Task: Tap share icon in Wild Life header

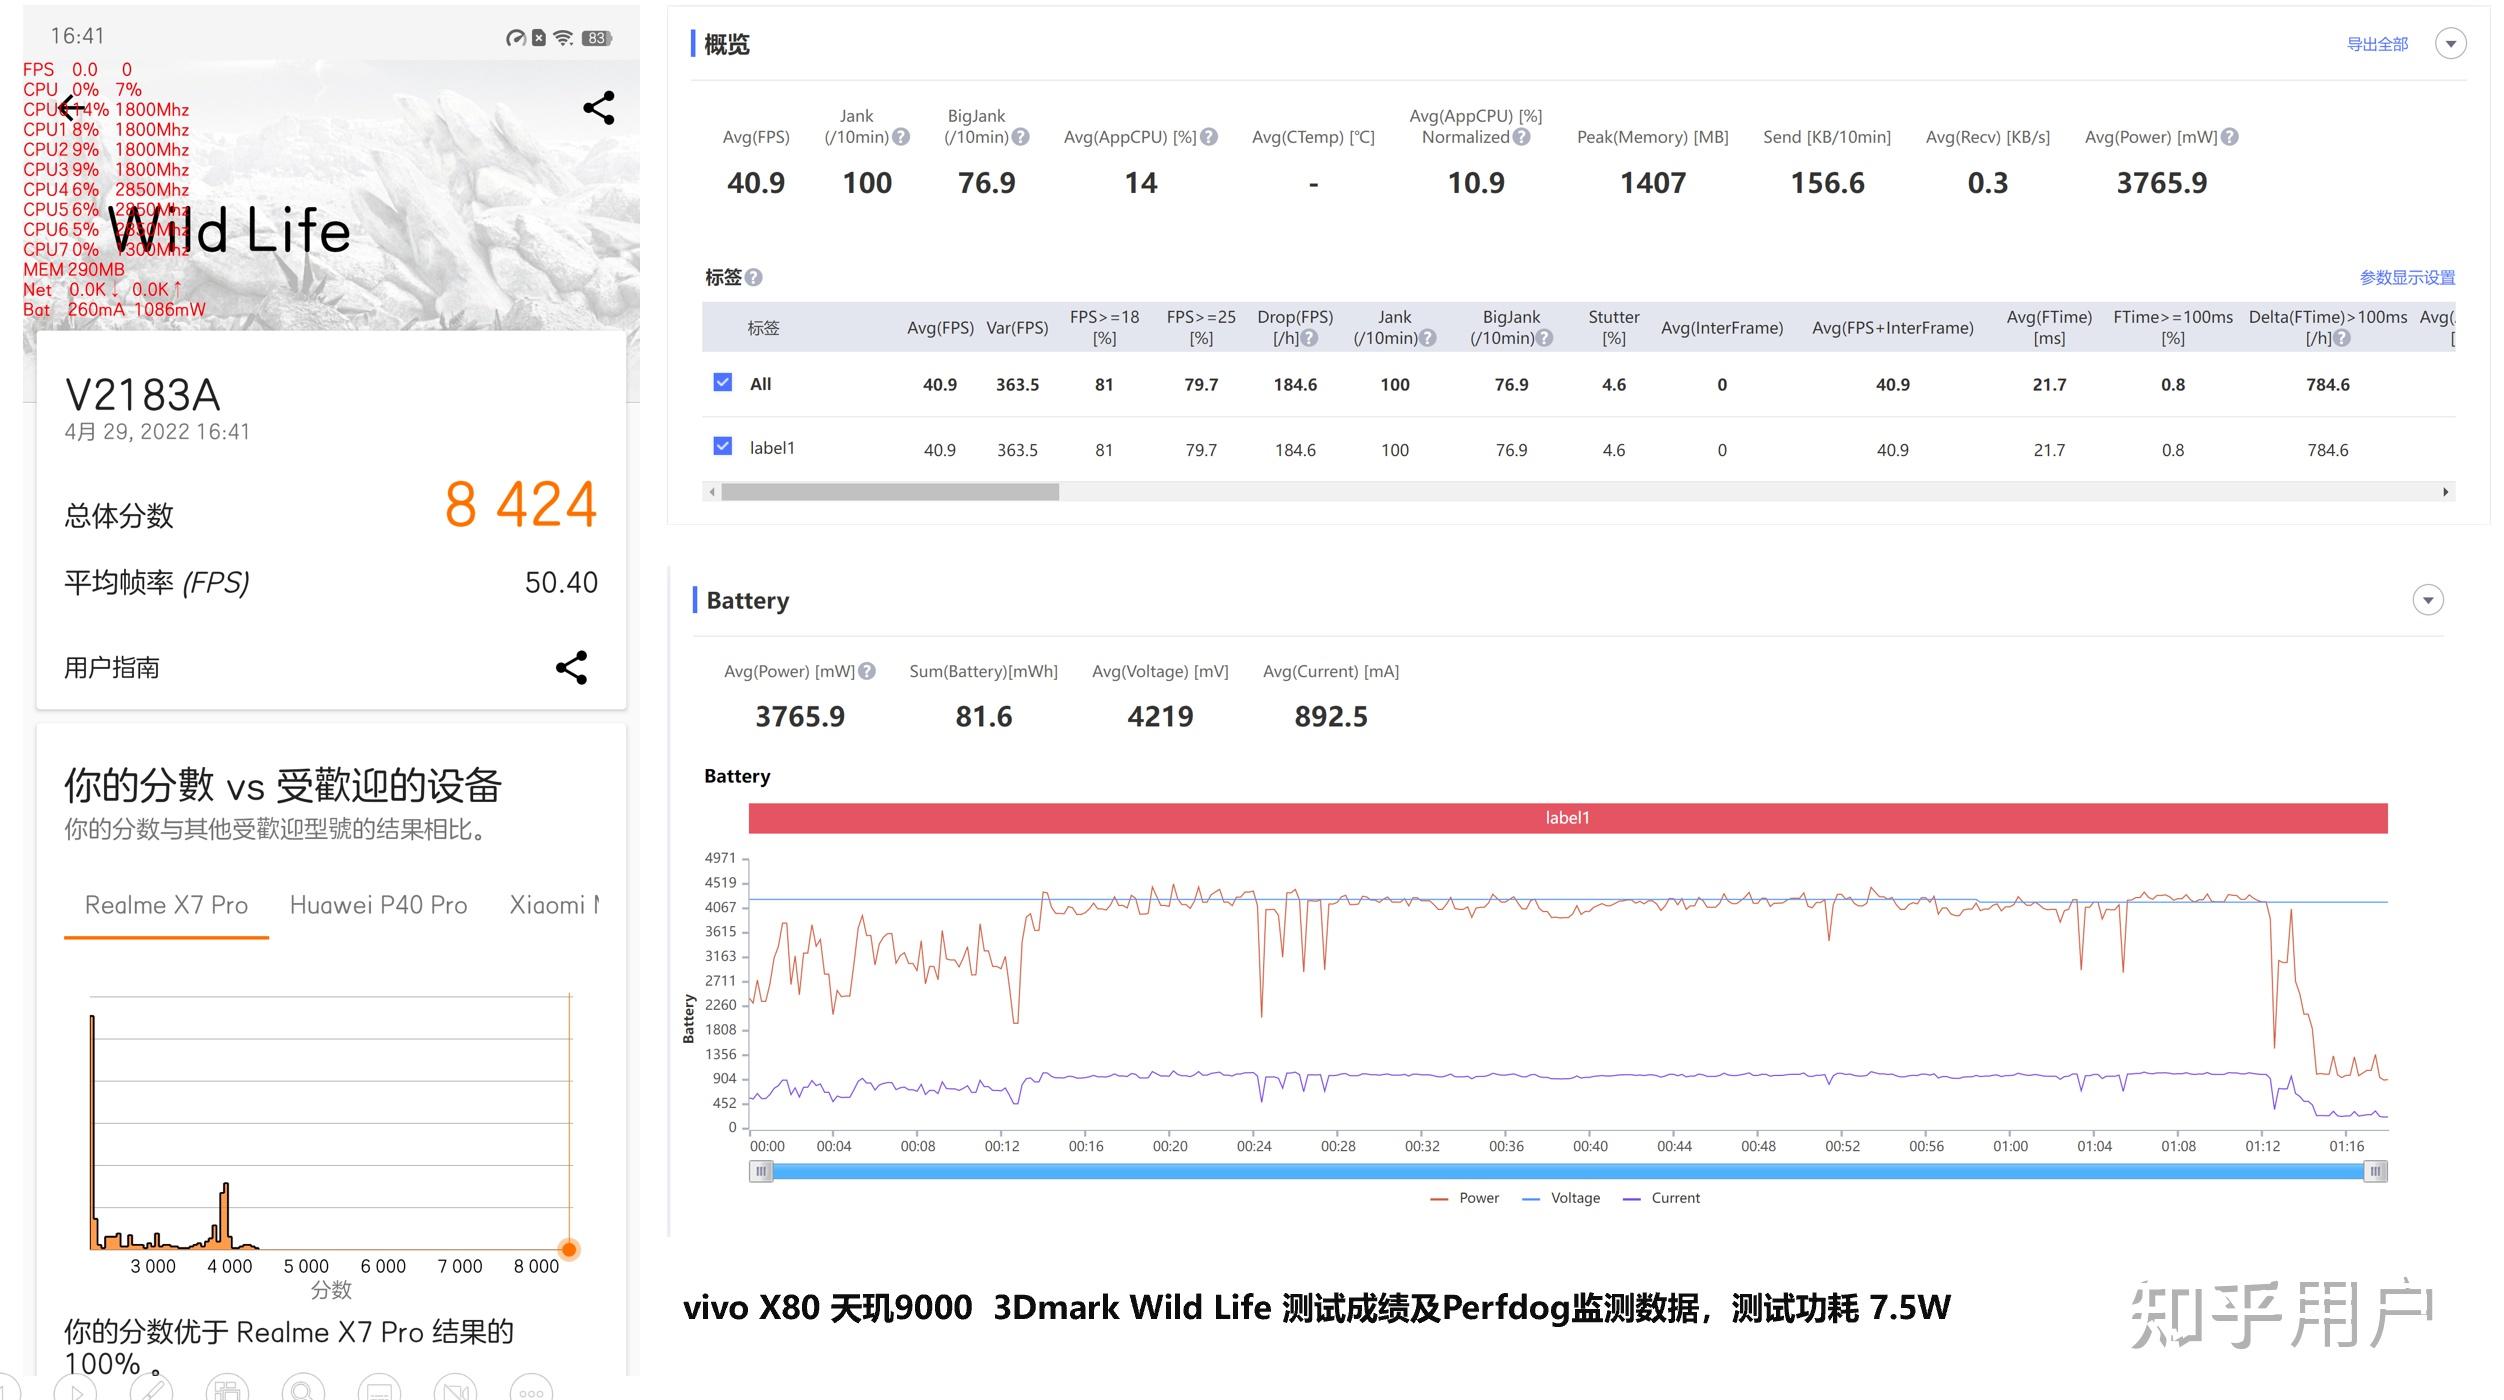Action: pyautogui.click(x=599, y=108)
